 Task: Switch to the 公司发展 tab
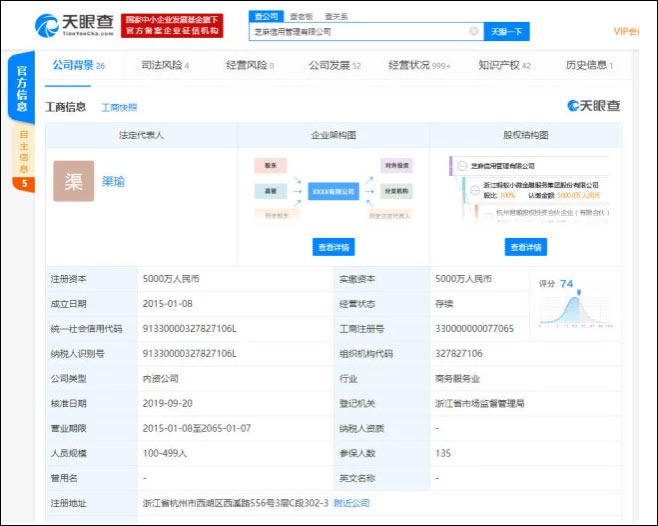[334, 65]
